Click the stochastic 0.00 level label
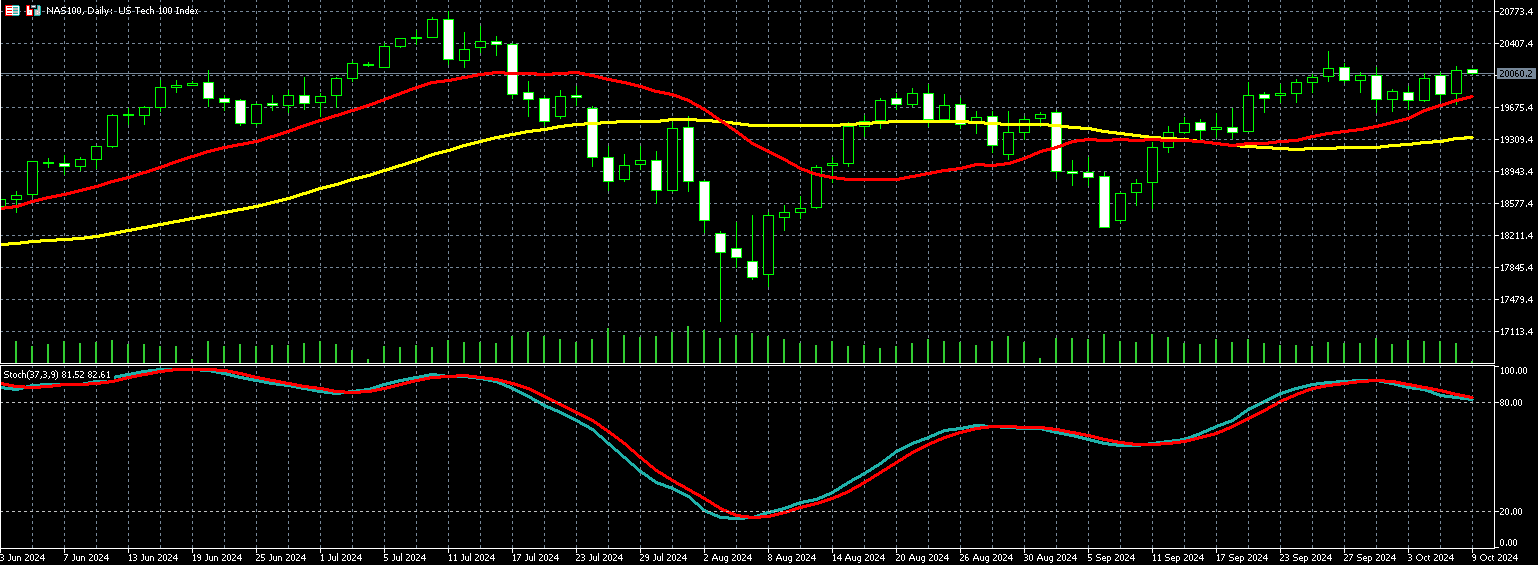1538x565 pixels. (1510, 543)
